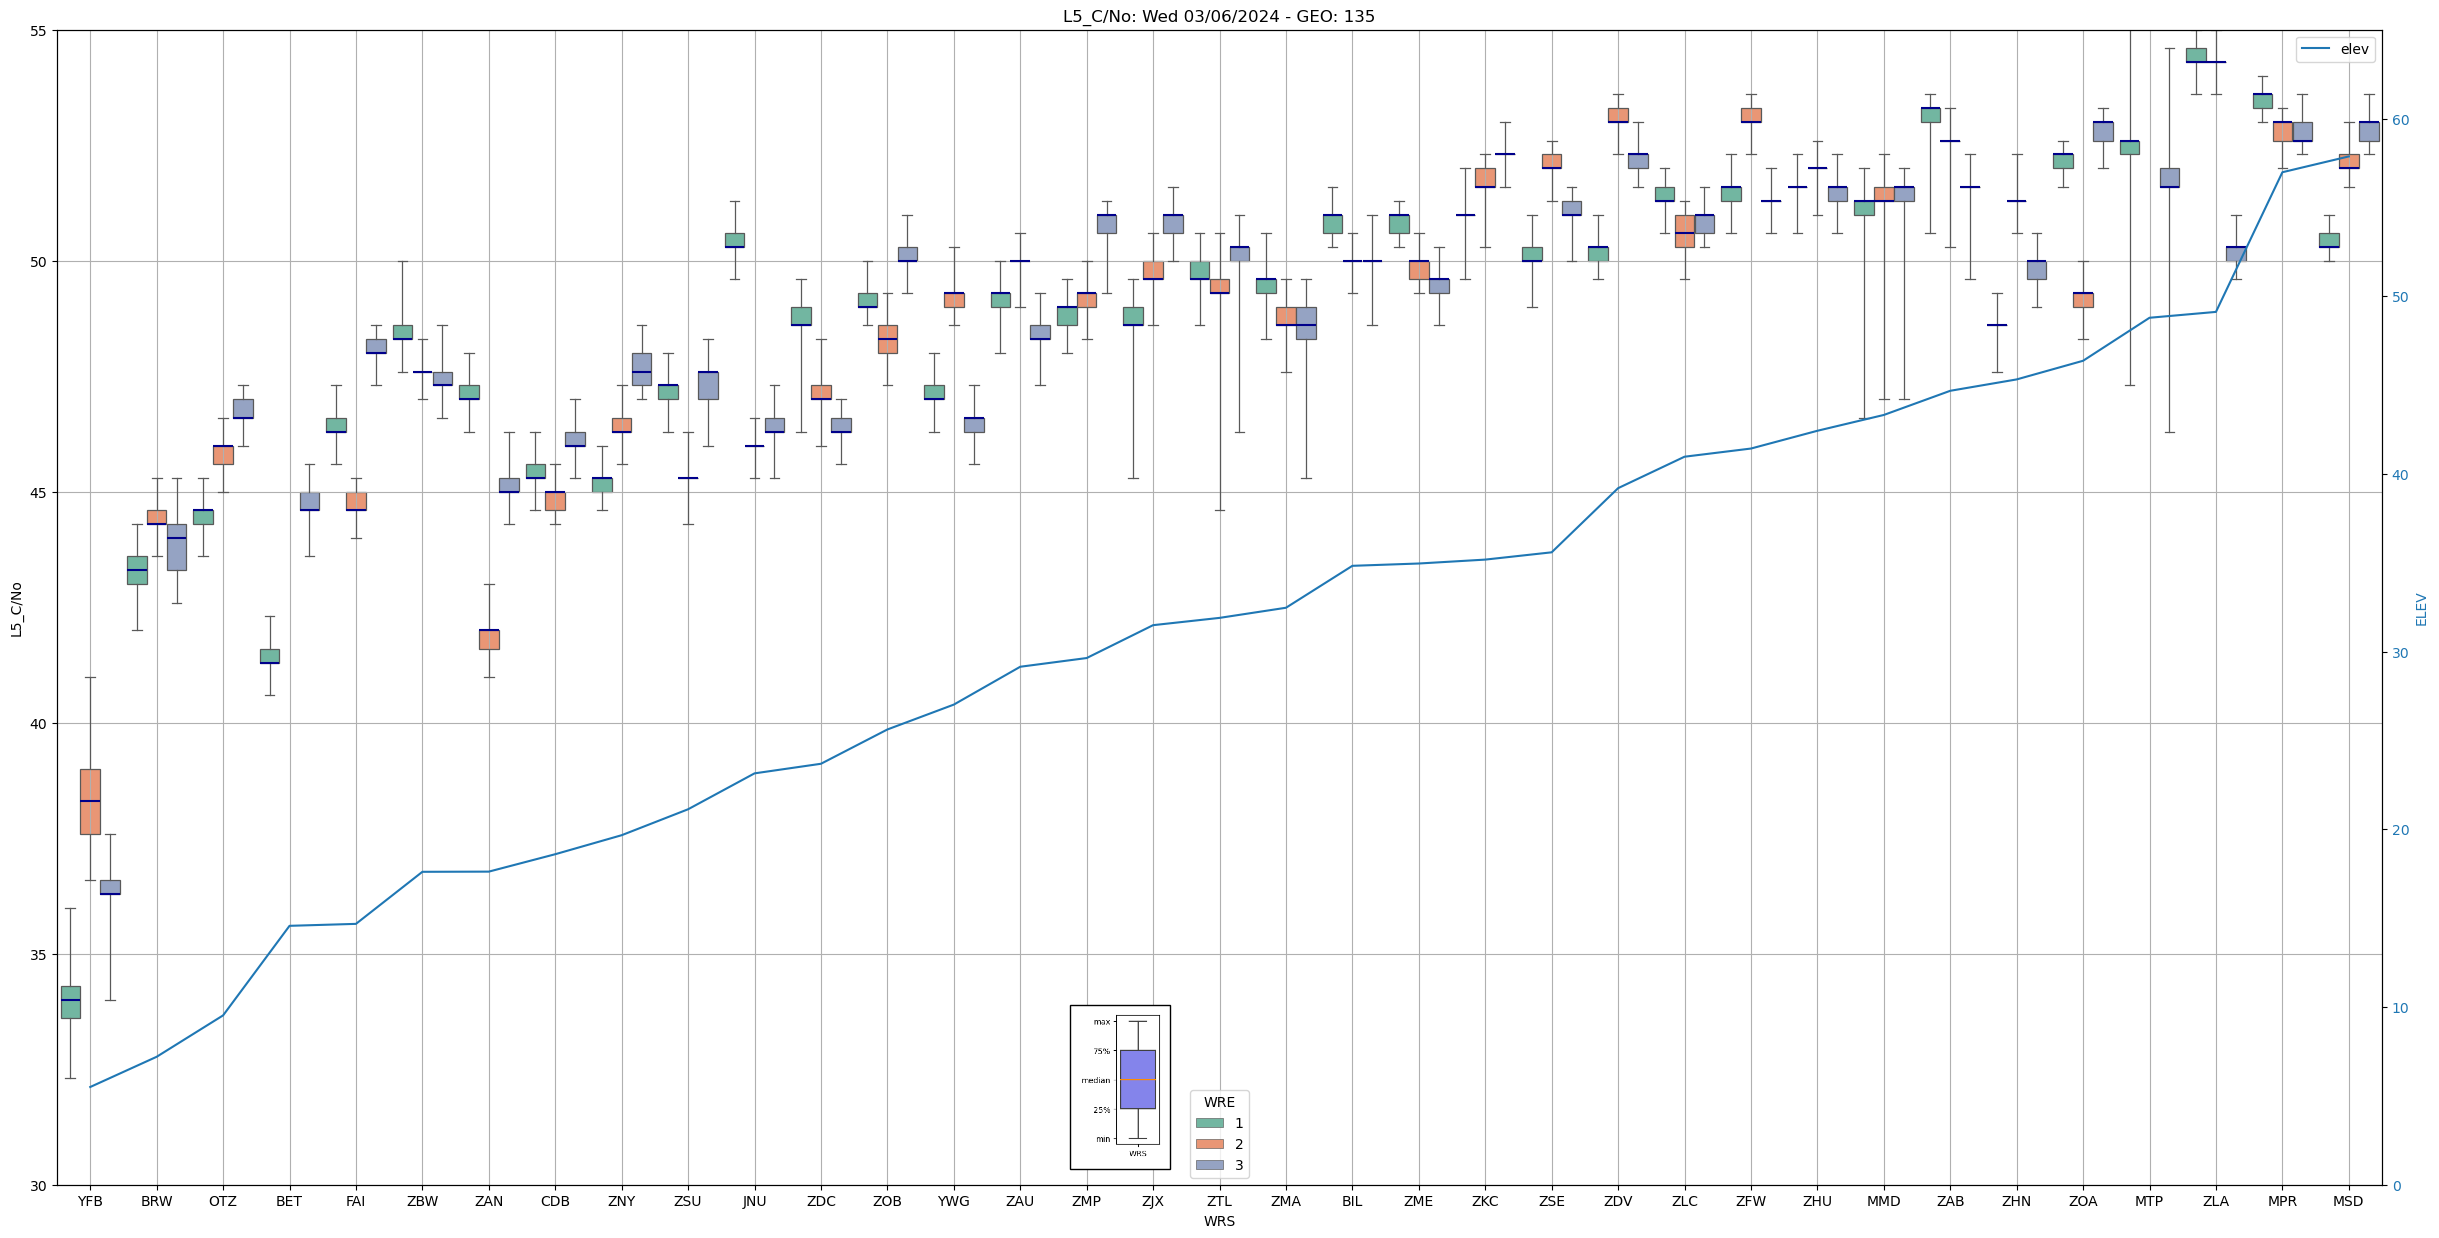Image resolution: width=2439 pixels, height=1238 pixels.
Task: Click the L5_C/No y-axis label
Action: [16, 608]
